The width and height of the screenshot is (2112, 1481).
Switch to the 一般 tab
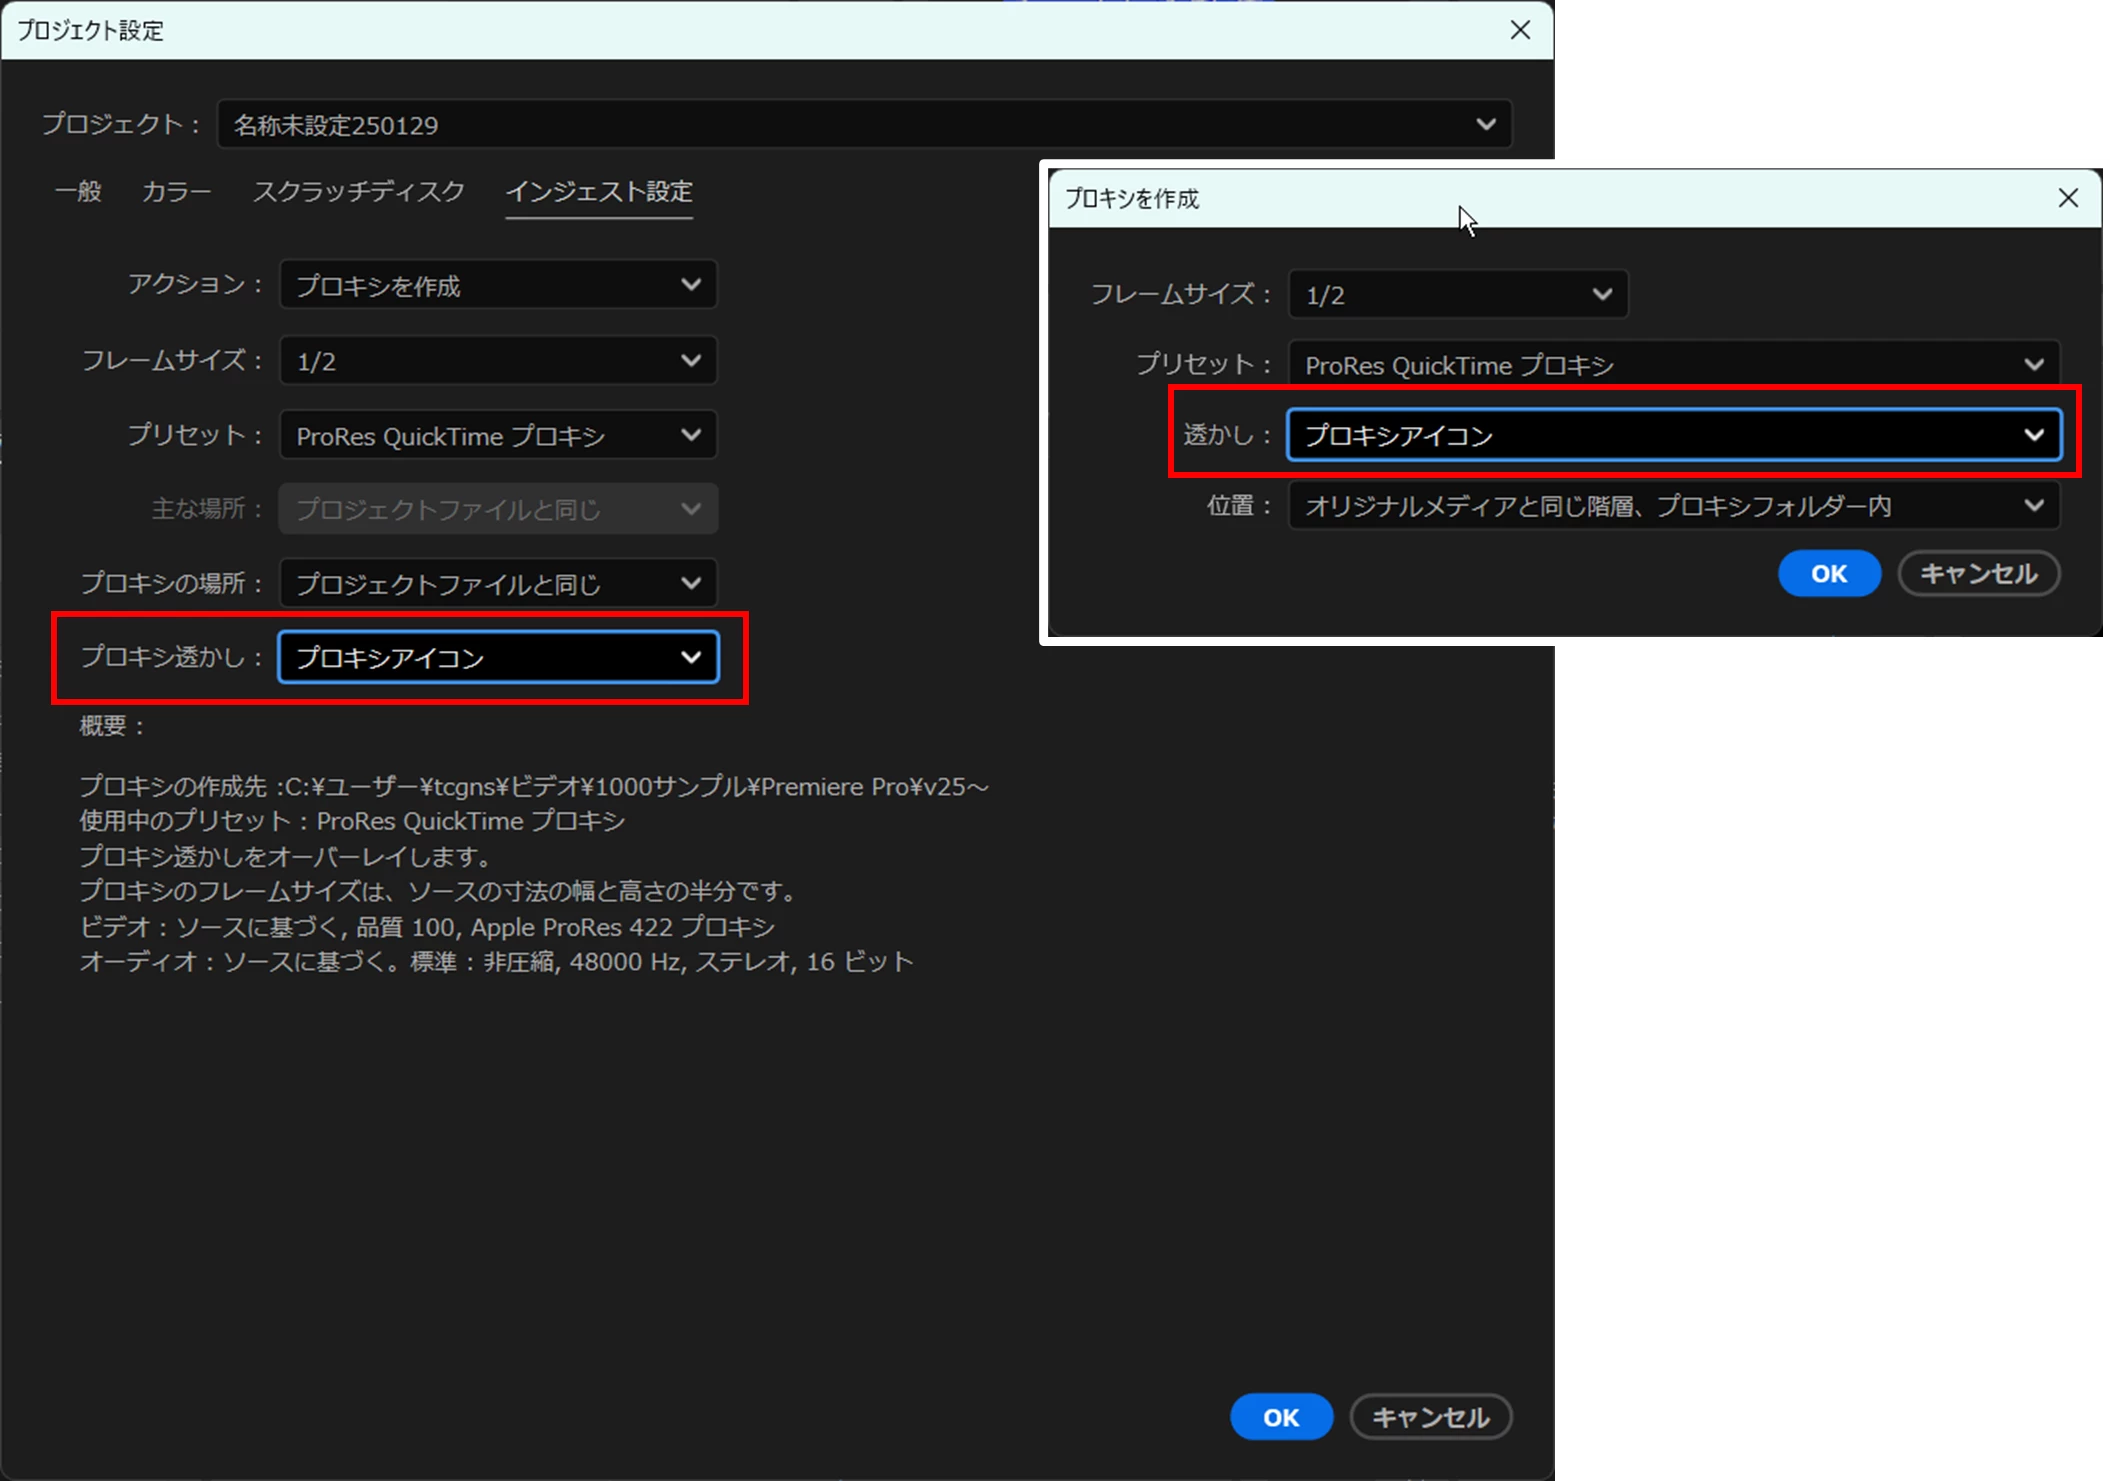click(x=78, y=191)
